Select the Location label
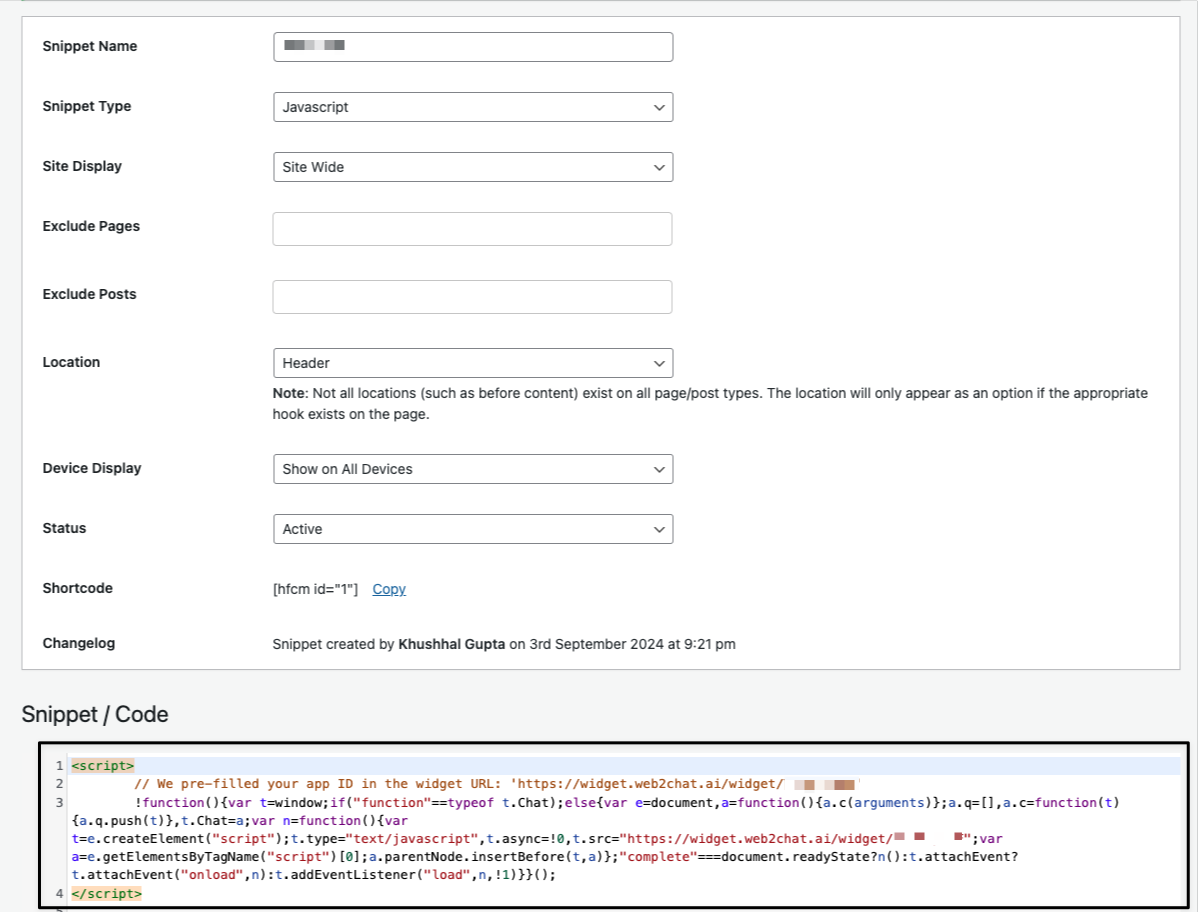 tap(71, 362)
